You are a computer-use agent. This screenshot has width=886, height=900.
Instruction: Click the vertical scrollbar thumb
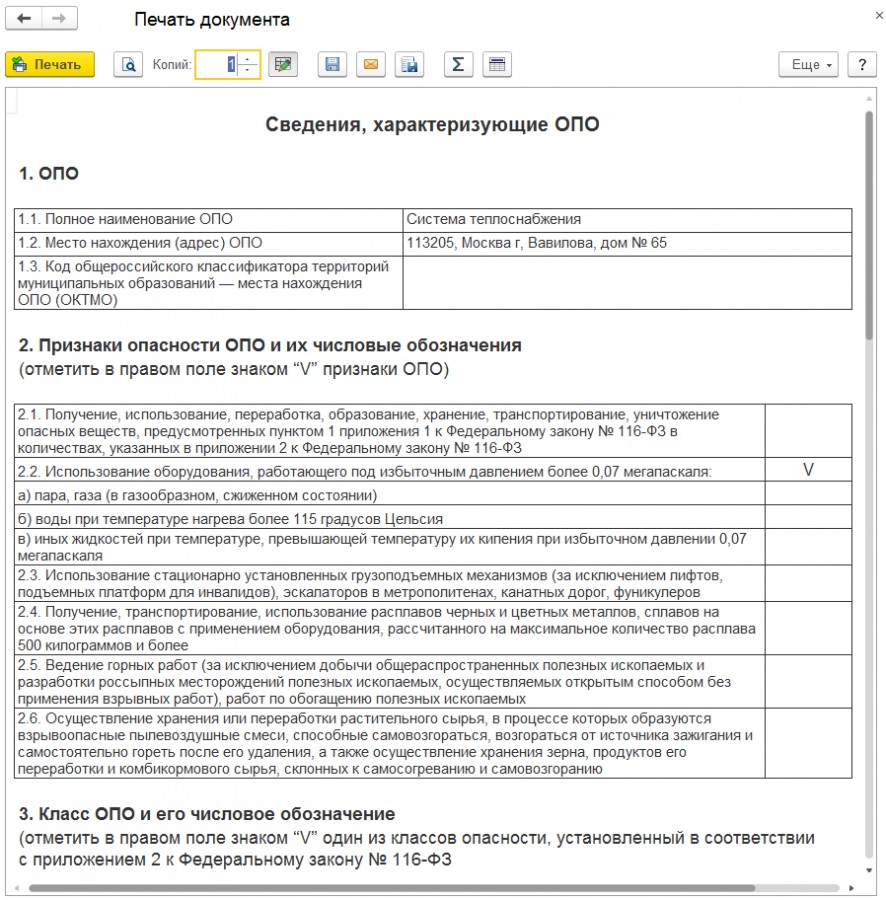pos(869,224)
